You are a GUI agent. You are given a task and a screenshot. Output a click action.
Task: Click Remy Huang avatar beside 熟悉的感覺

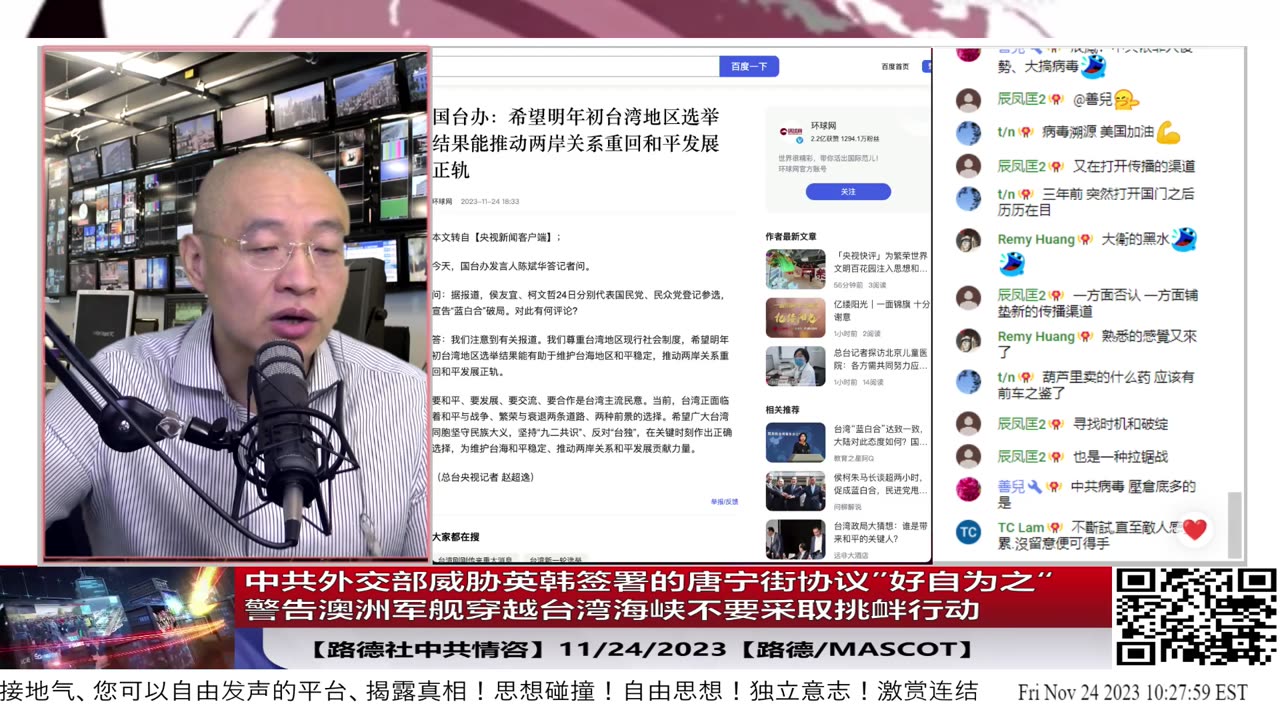pos(968,340)
